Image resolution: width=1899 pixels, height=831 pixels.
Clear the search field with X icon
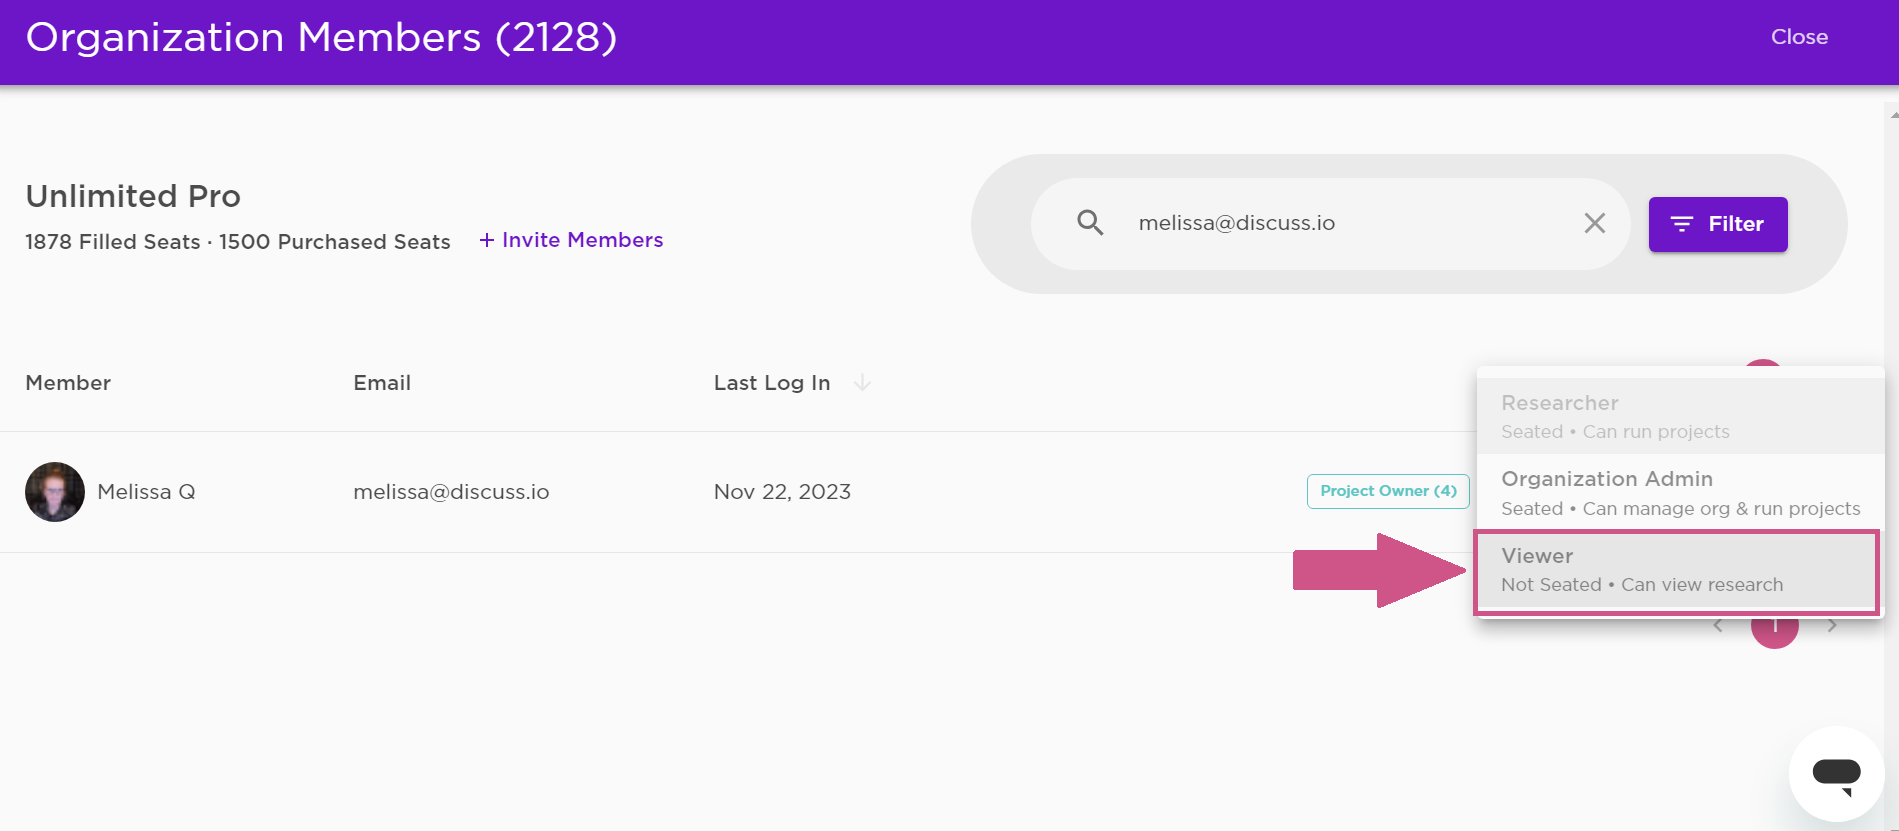1595,223
